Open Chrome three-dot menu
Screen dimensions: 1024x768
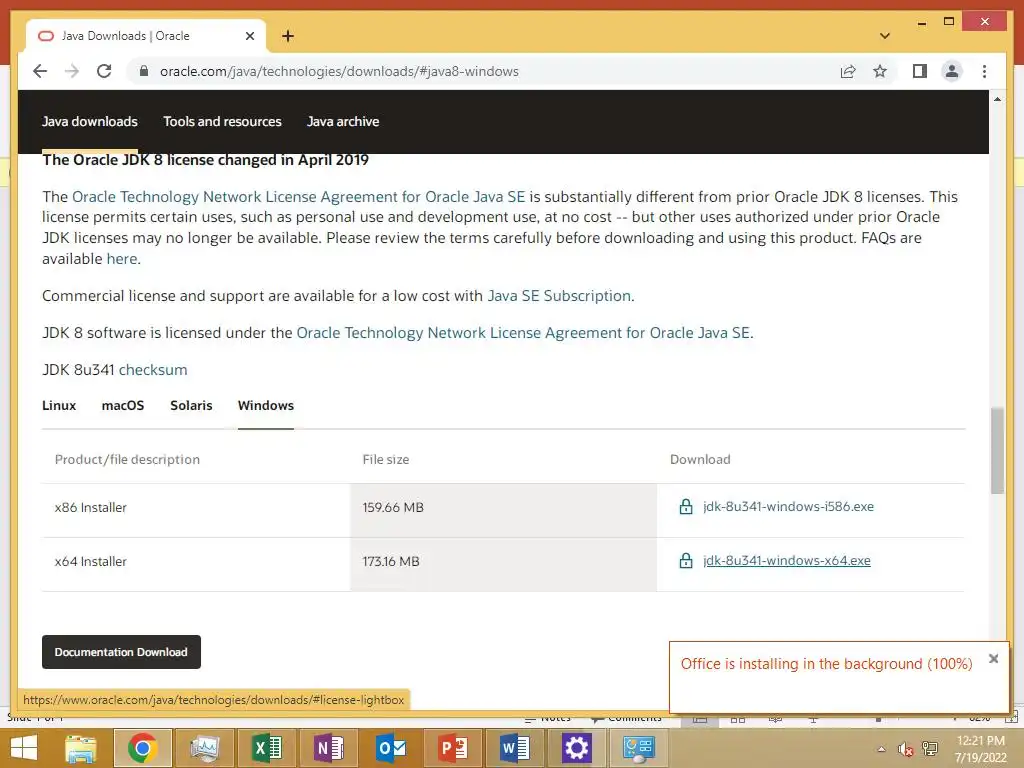tap(984, 71)
